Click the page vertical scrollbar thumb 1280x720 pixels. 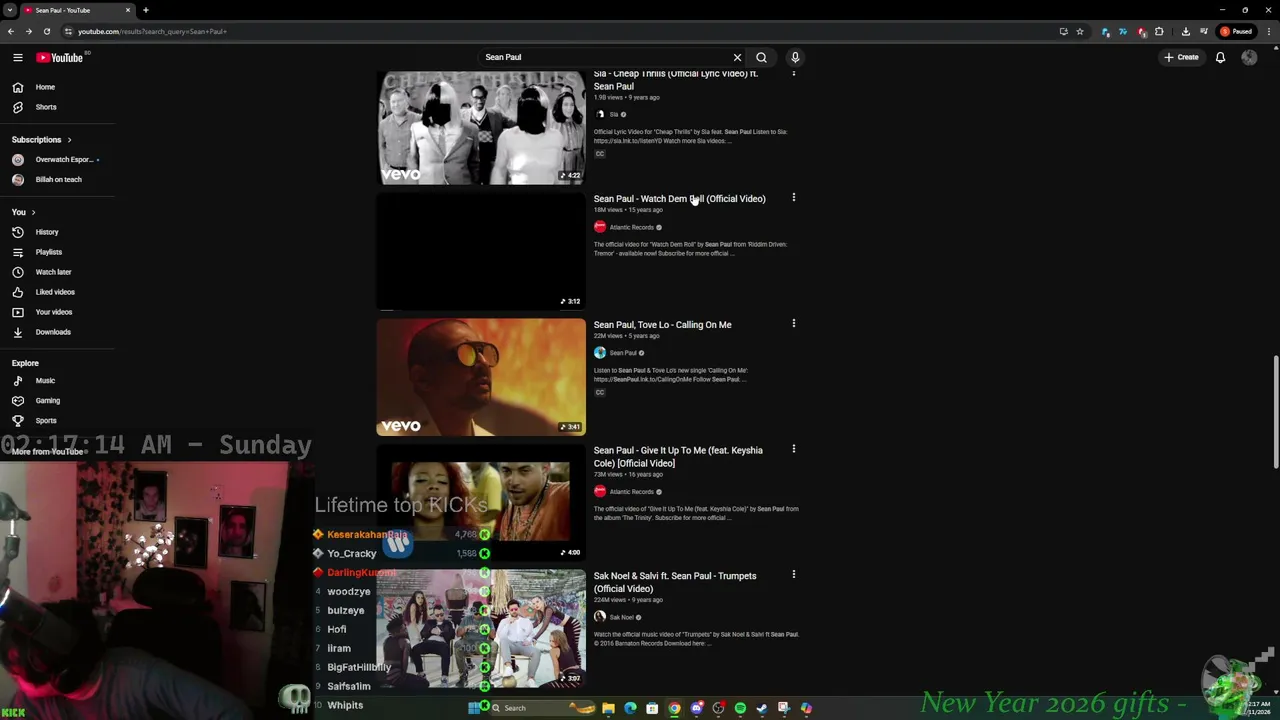[1275, 410]
